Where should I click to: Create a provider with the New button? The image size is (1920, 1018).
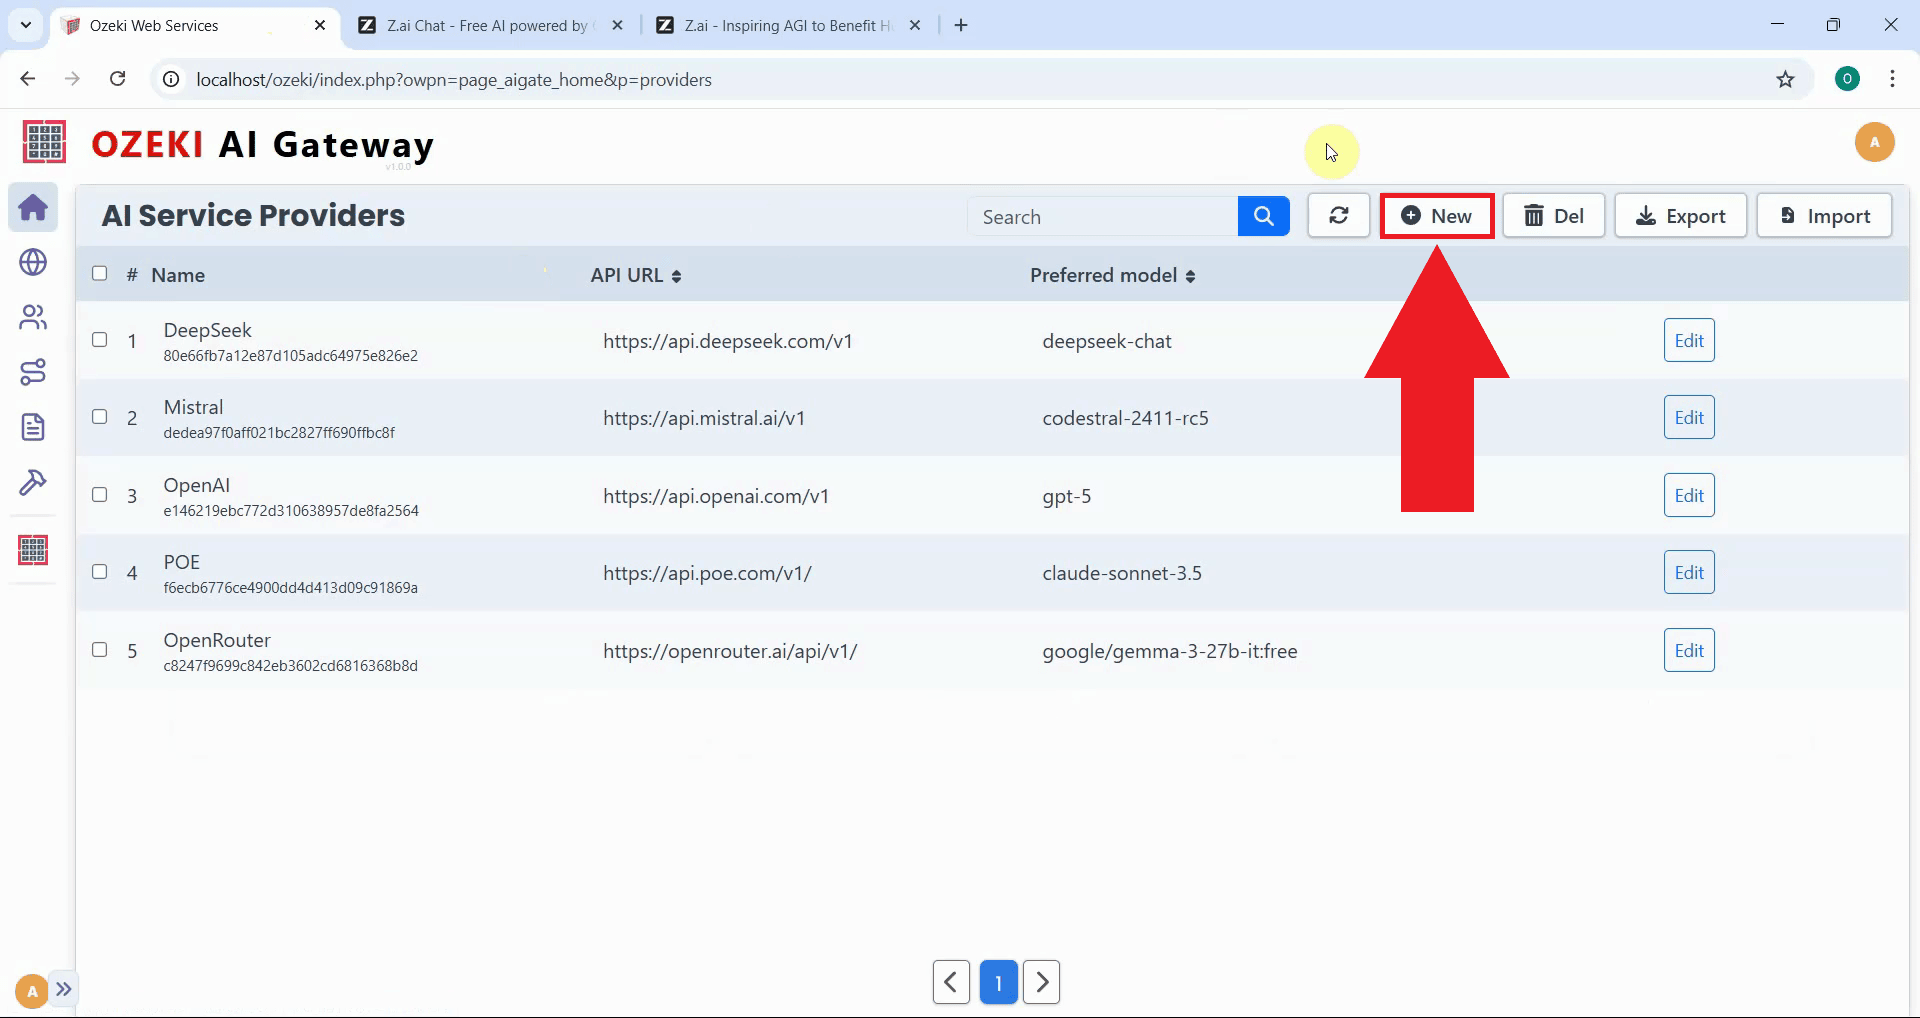[x=1437, y=215]
